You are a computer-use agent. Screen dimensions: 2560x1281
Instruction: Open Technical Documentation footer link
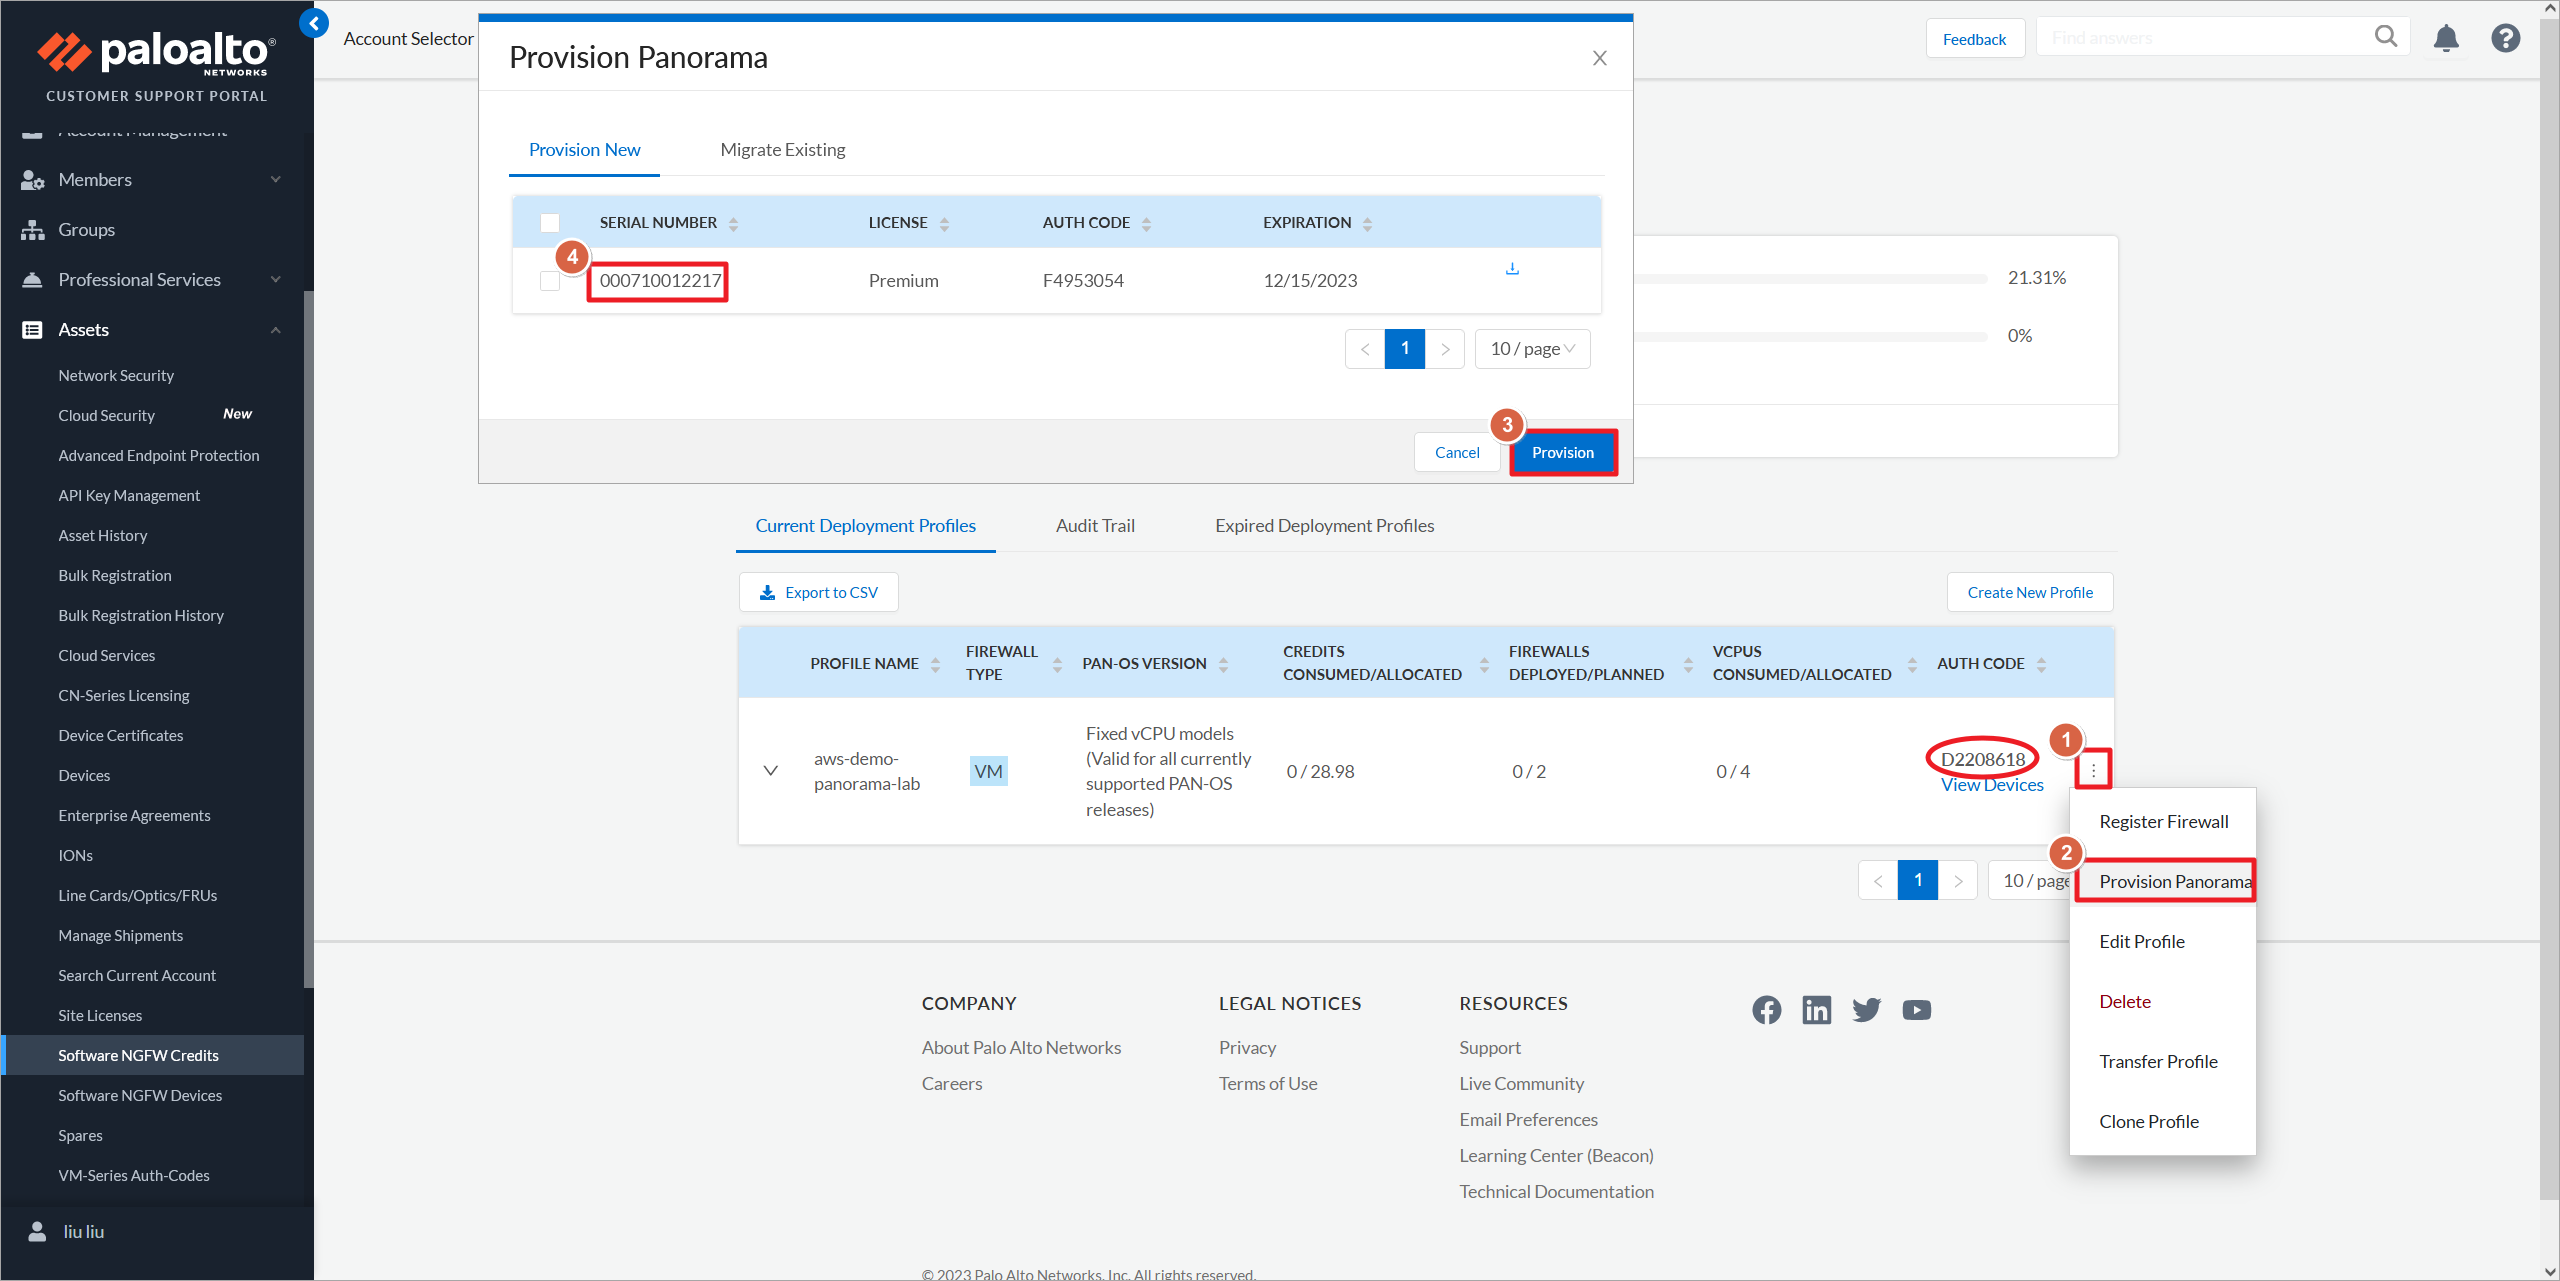(1556, 1192)
